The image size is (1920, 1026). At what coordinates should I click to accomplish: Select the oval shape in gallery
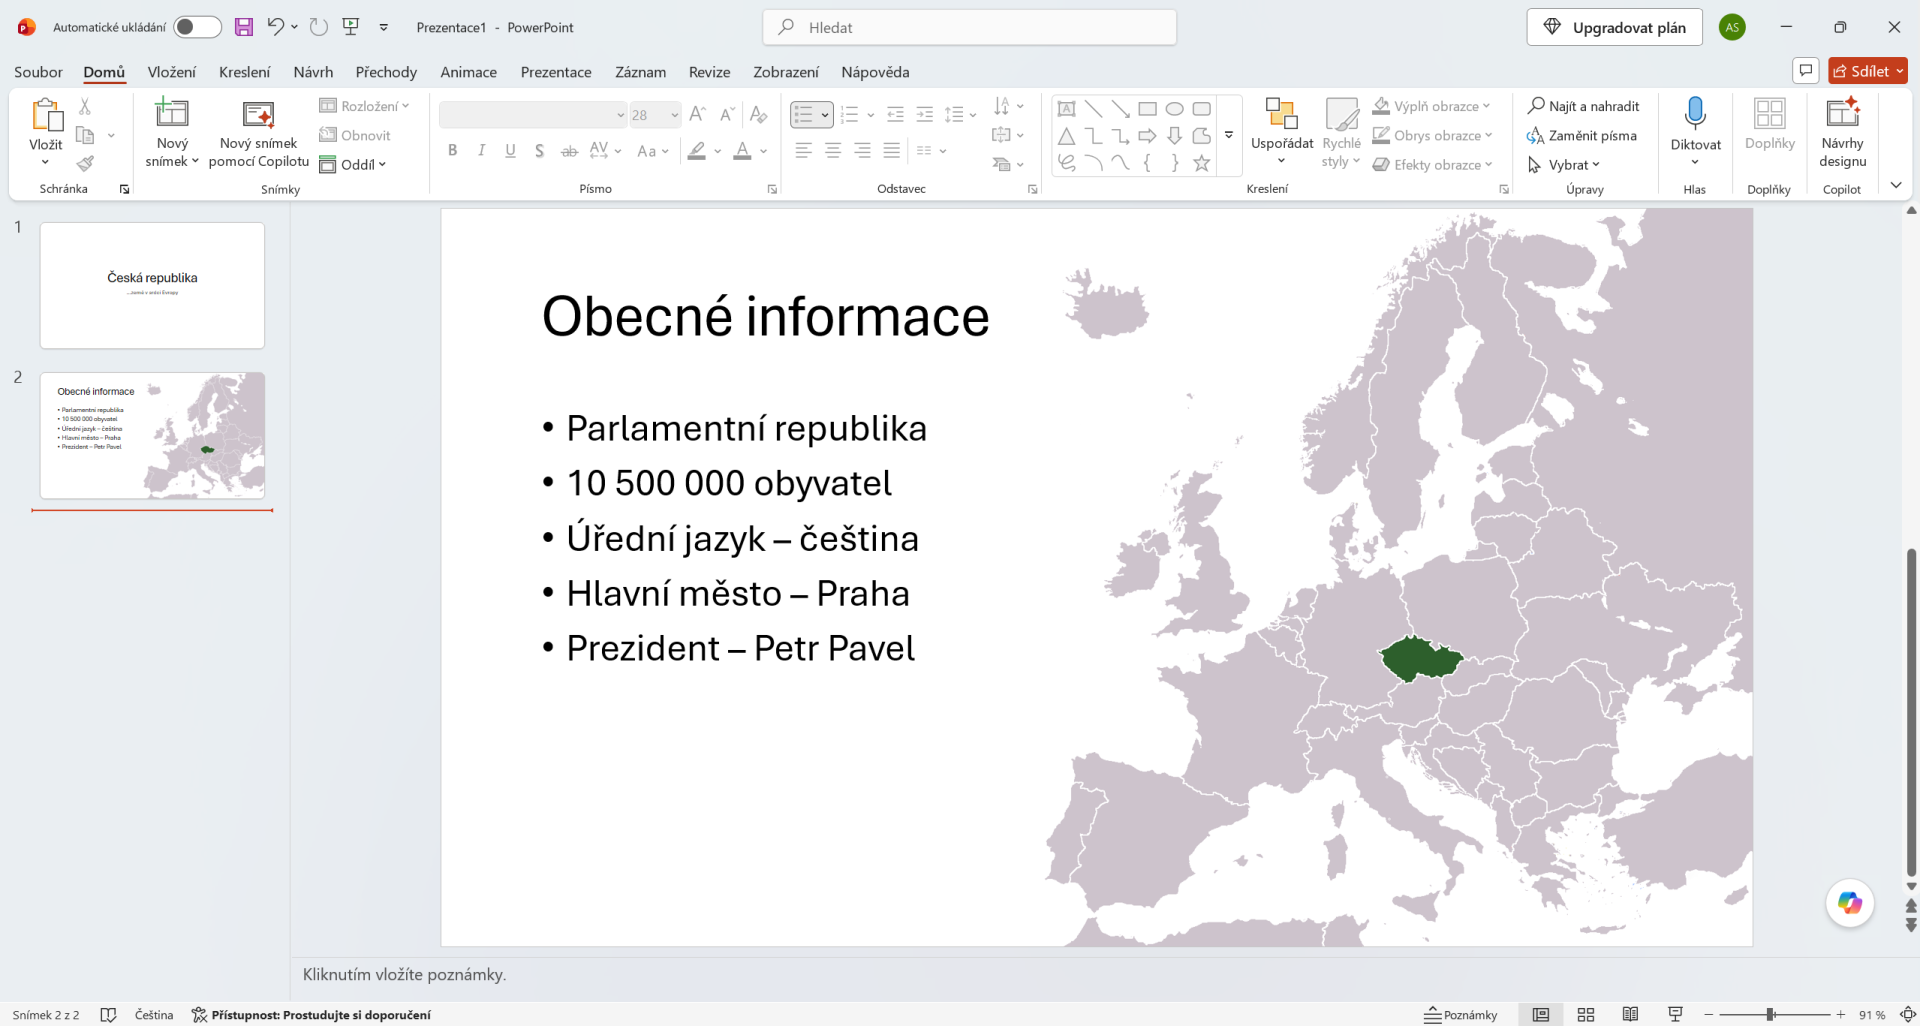tap(1175, 109)
